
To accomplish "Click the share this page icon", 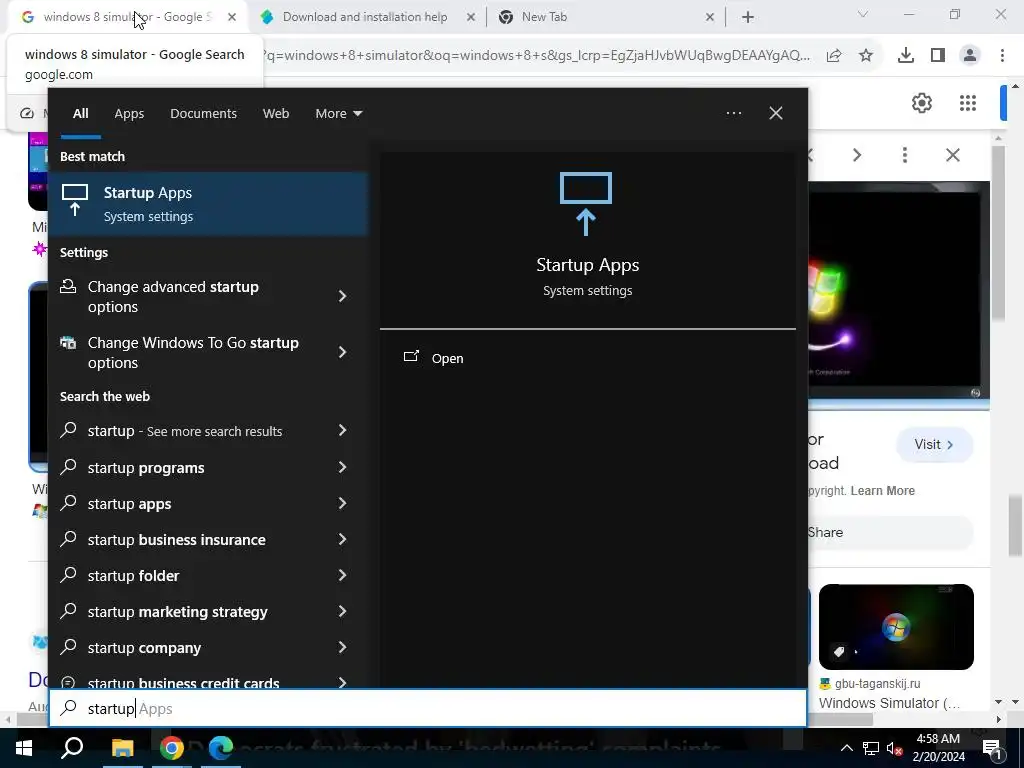I will point(834,56).
